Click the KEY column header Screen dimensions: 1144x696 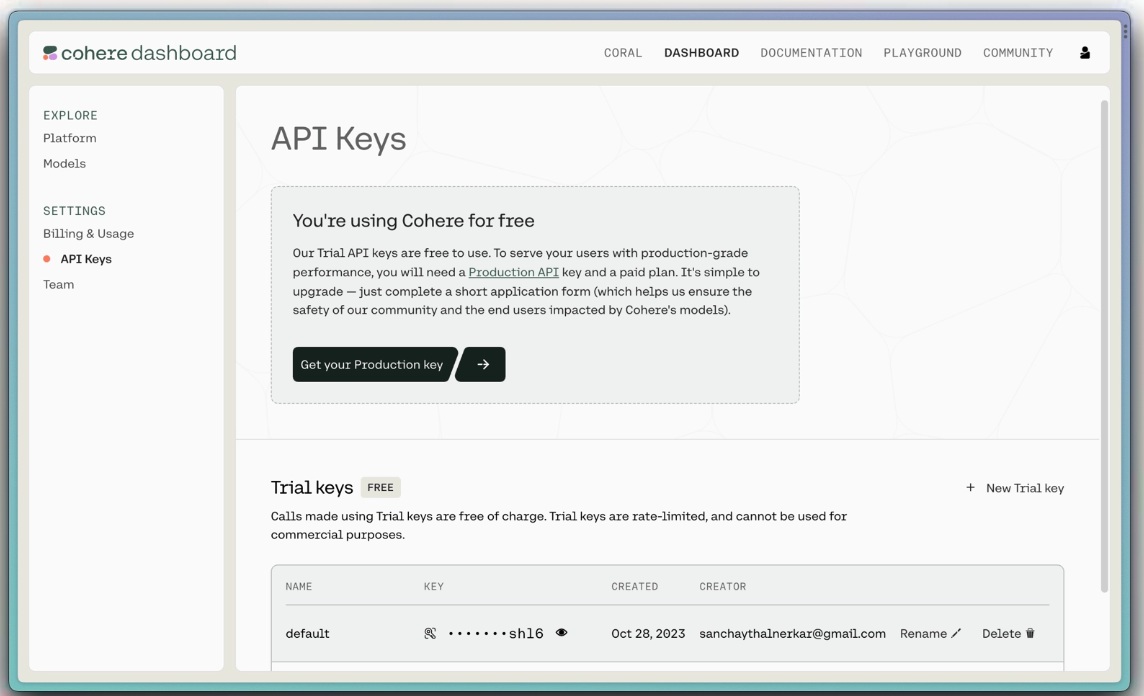(433, 587)
